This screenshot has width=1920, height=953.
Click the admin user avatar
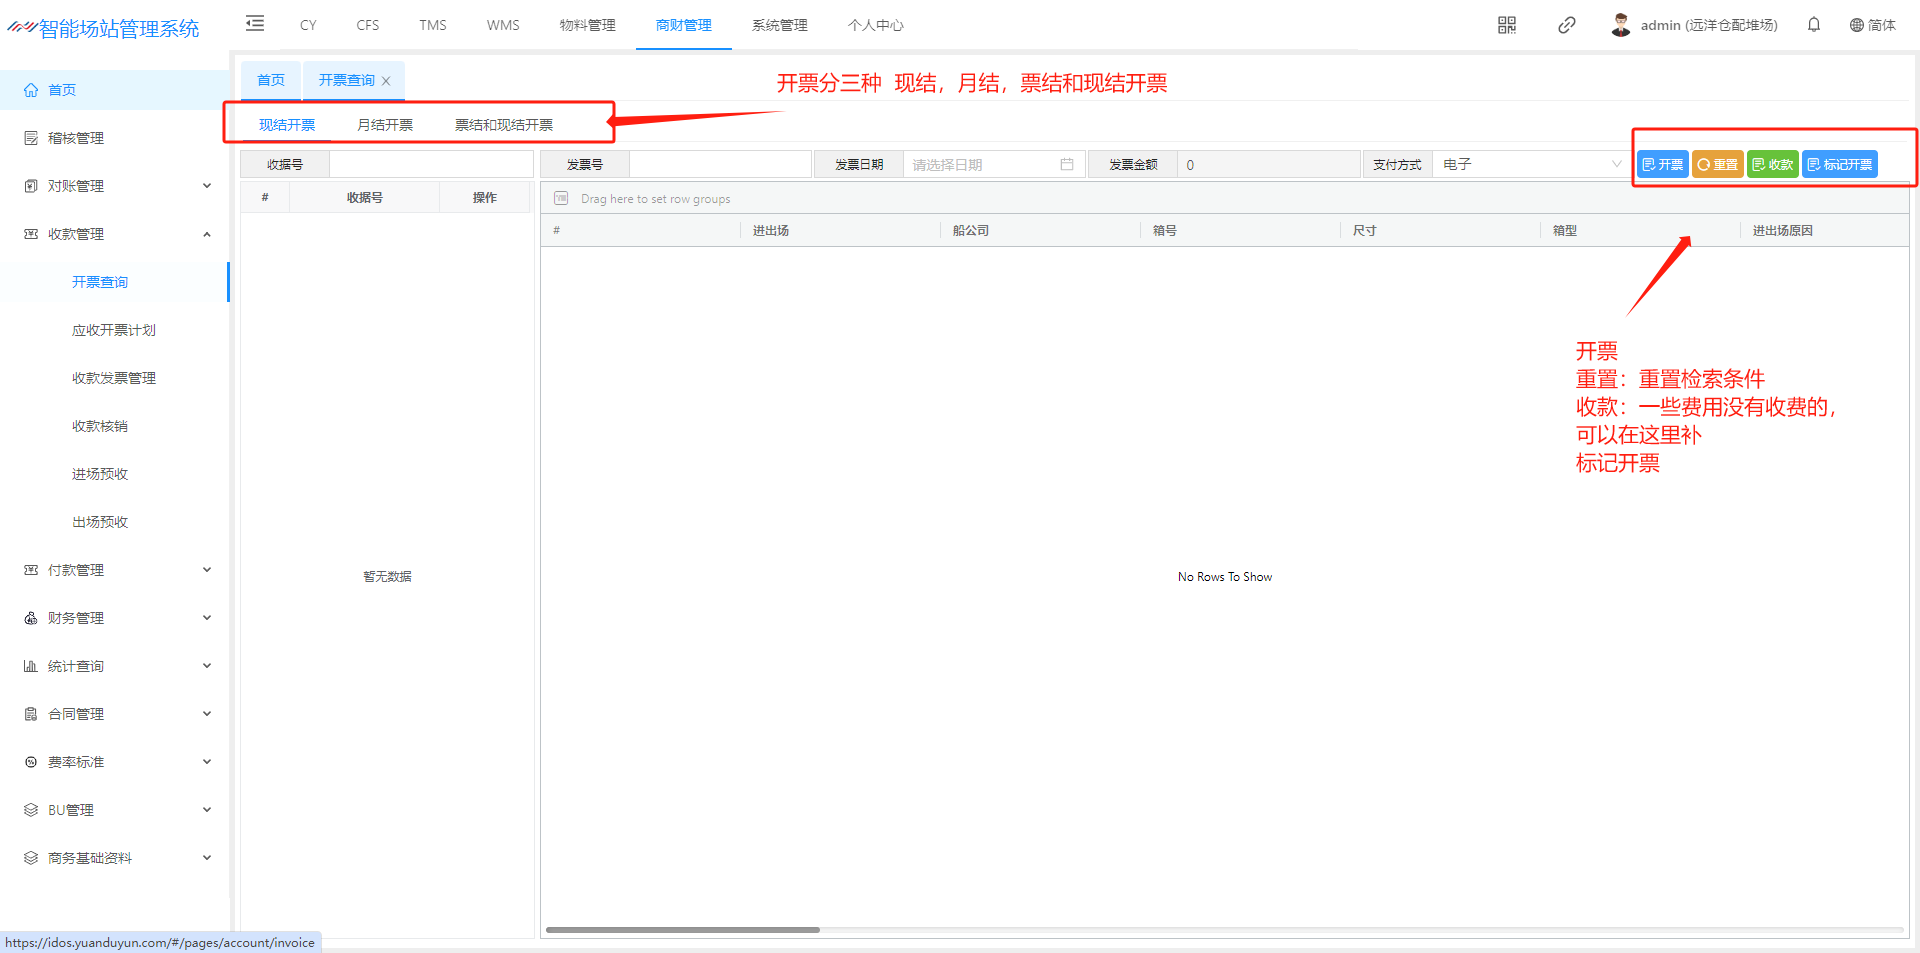tap(1621, 25)
